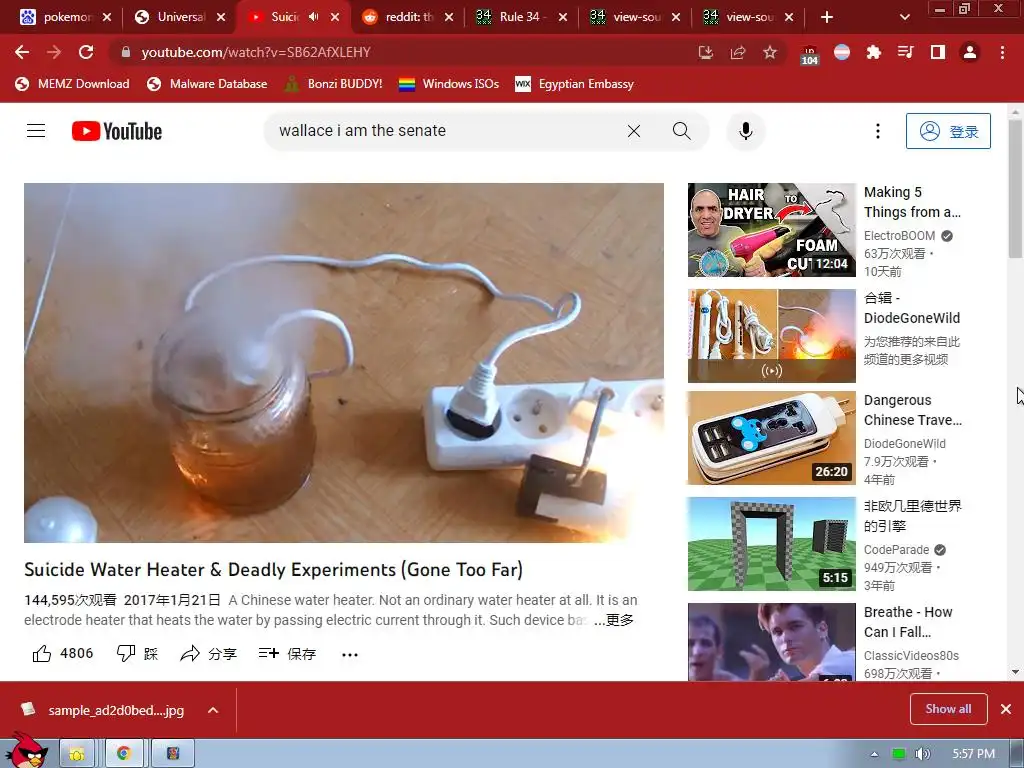The height and width of the screenshot is (768, 1024).
Task: Open the Chrome profile avatar
Action: (970, 52)
